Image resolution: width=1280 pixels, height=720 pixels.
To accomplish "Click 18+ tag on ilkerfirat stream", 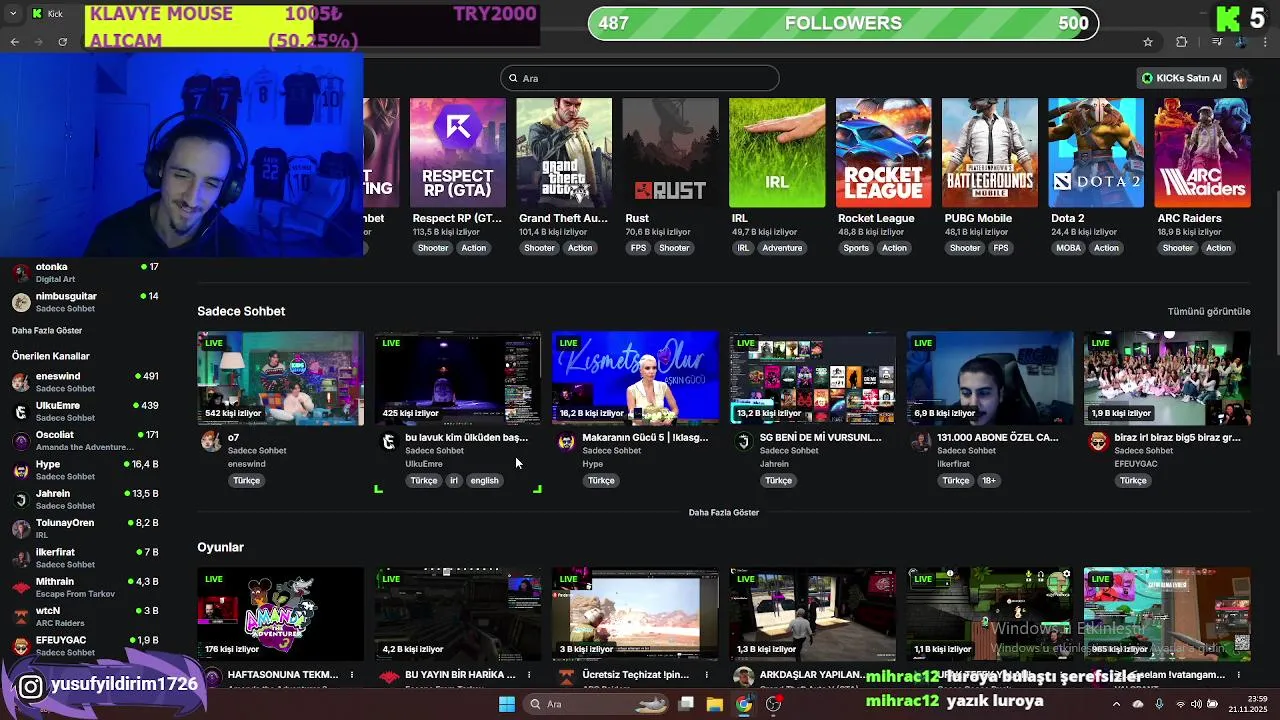I will 988,481.
